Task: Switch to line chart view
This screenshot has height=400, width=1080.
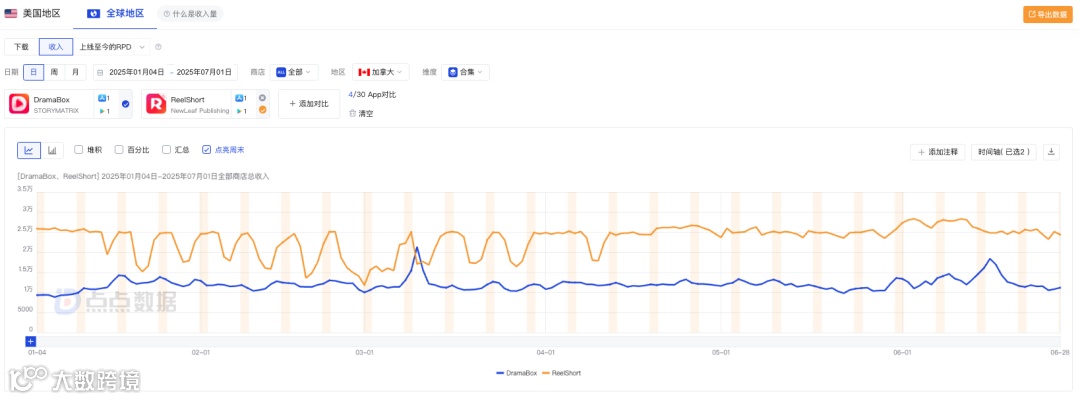Action: click(29, 150)
